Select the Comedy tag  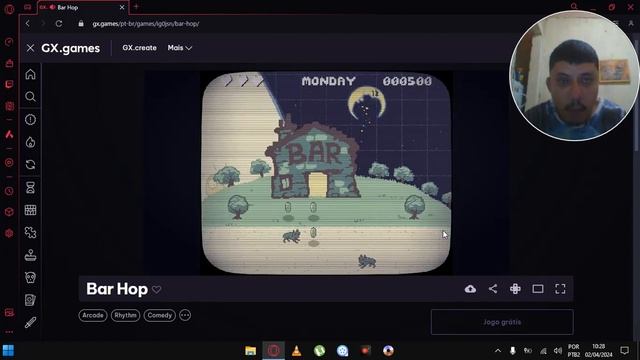tap(160, 315)
